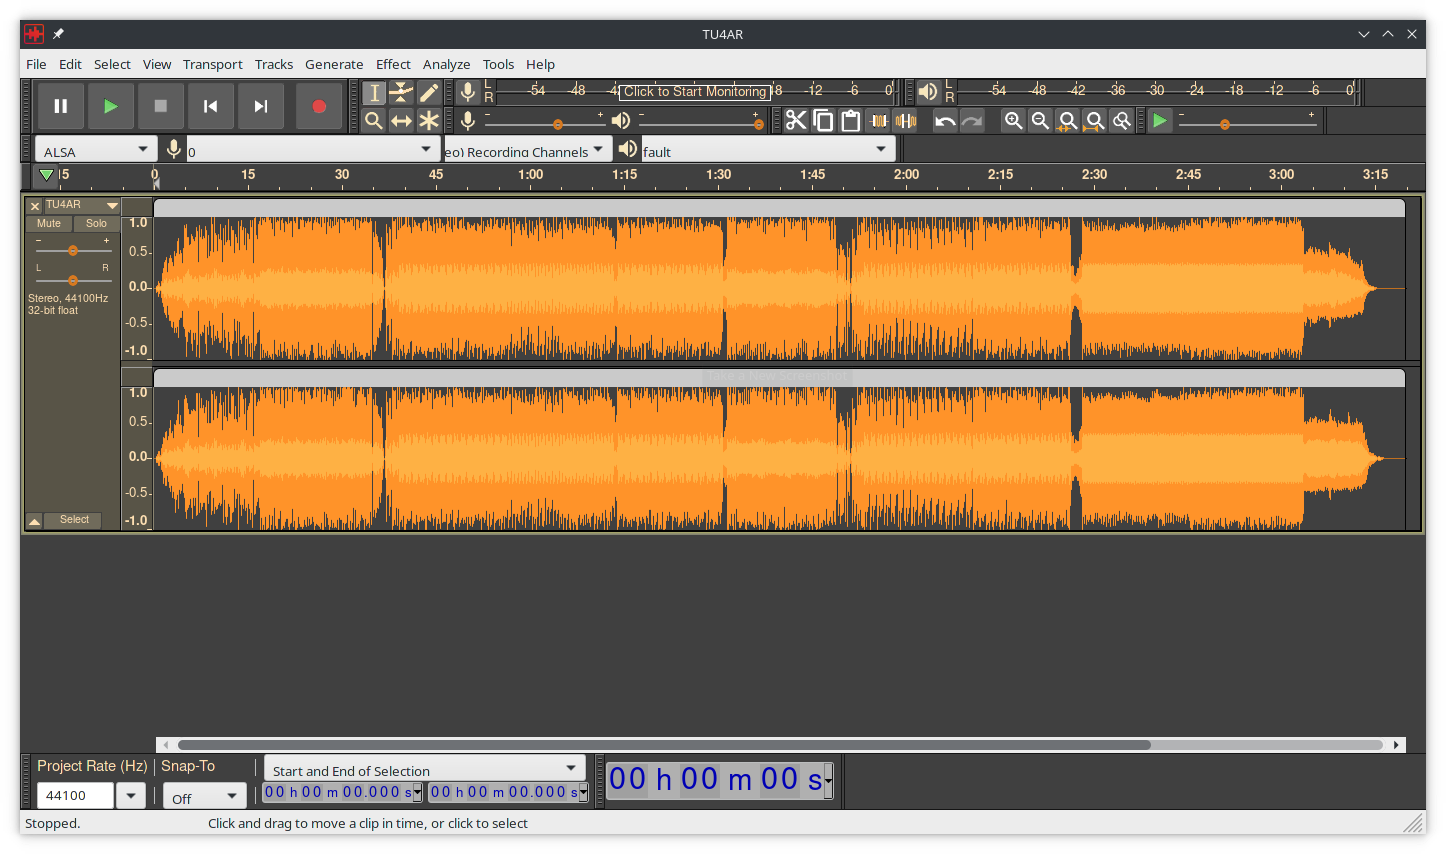This screenshot has width=1446, height=854.
Task: Fit project to width icon
Action: coord(1095,121)
